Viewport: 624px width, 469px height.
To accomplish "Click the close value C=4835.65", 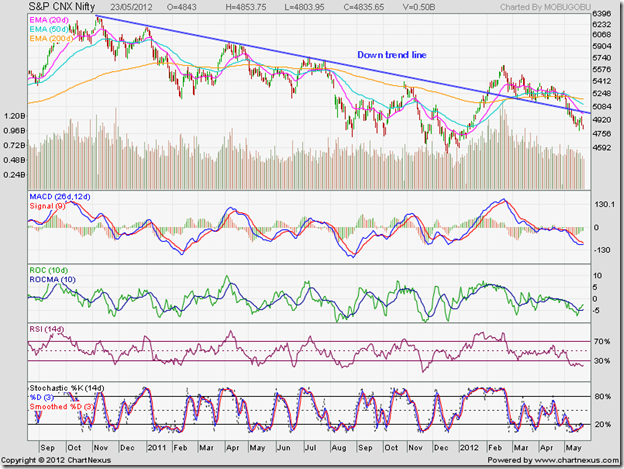I will click(x=364, y=7).
